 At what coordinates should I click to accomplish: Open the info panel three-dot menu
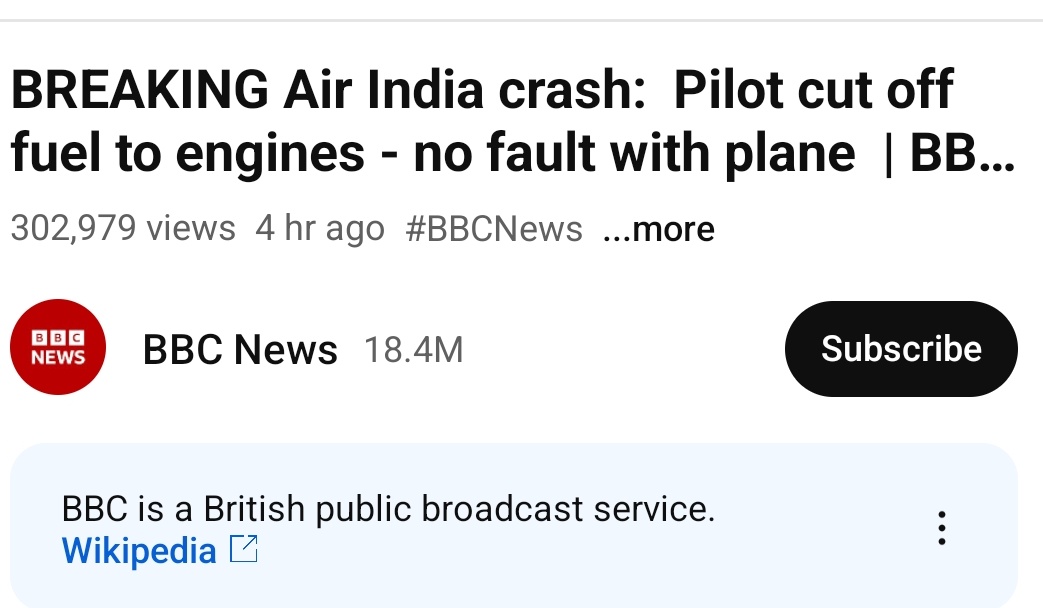pos(940,528)
